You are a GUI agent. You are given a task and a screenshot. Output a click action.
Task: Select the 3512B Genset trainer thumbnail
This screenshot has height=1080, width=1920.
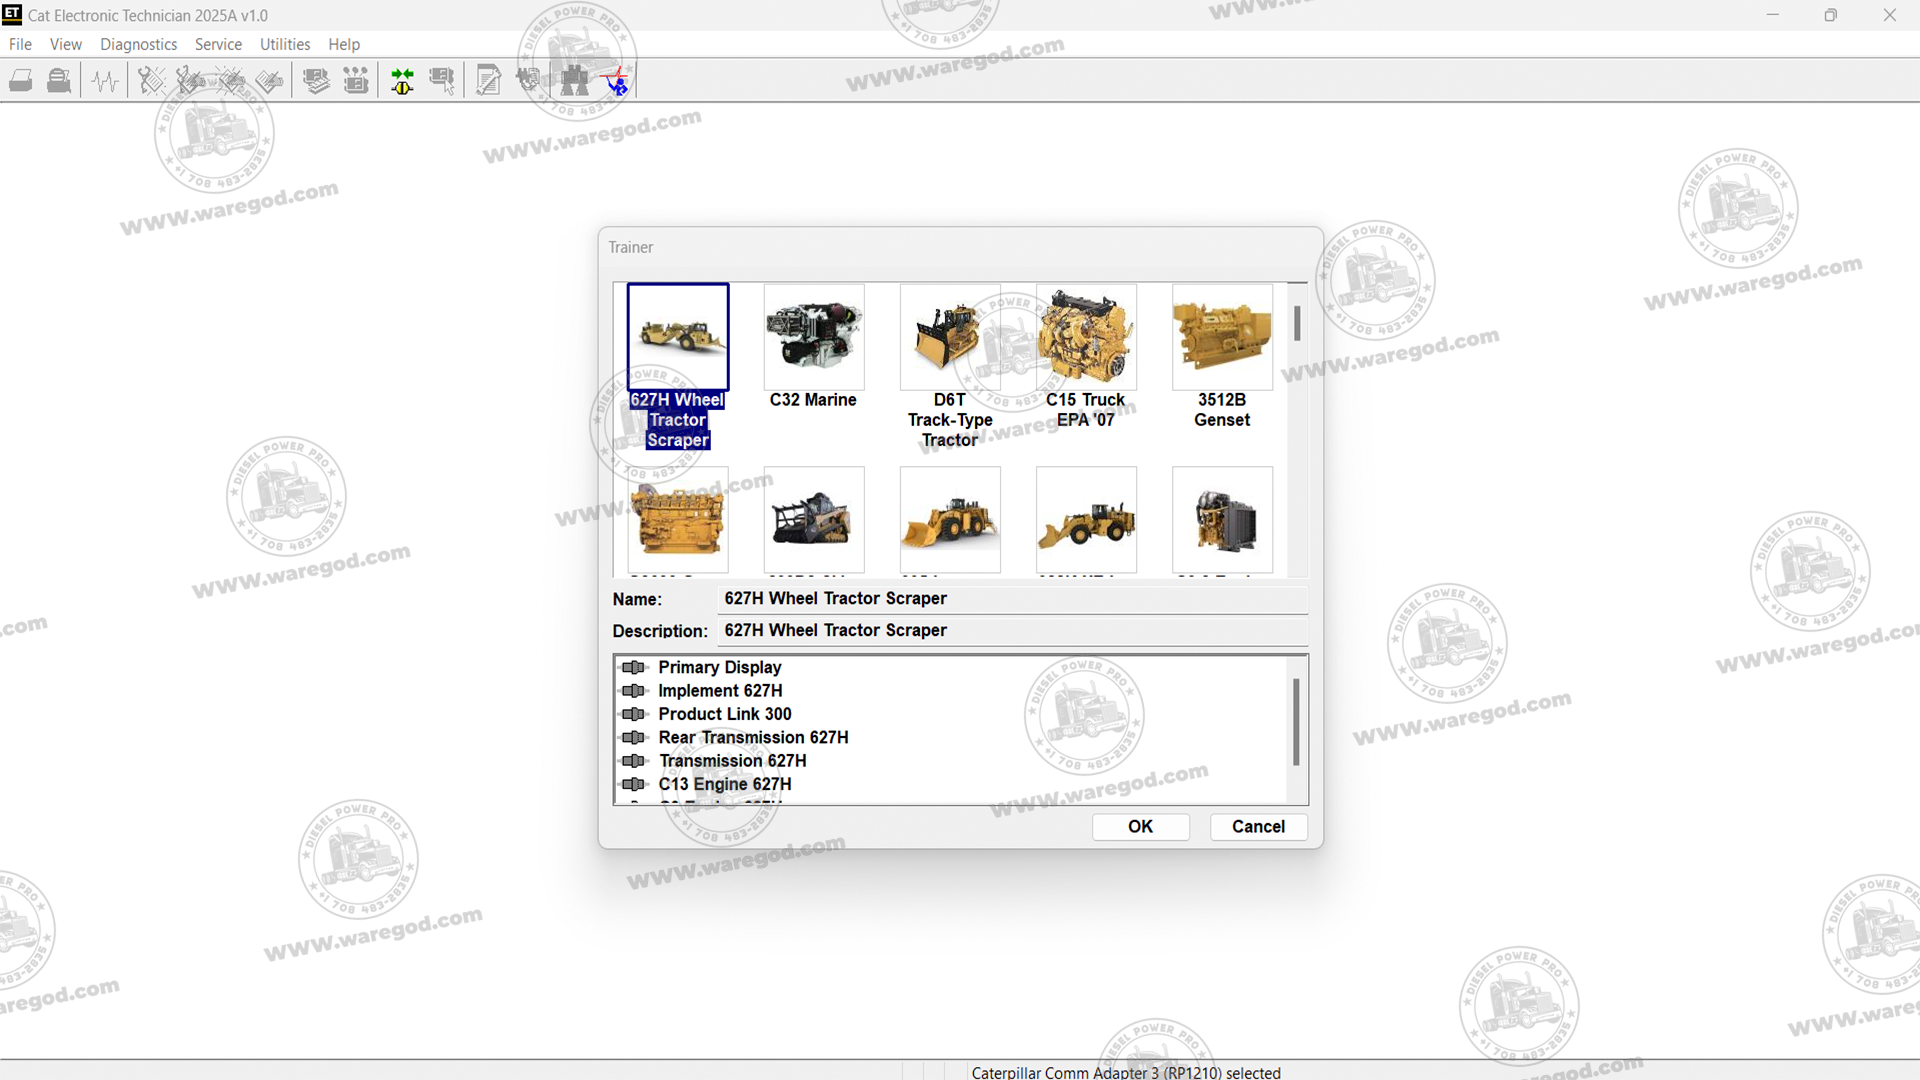(x=1221, y=337)
